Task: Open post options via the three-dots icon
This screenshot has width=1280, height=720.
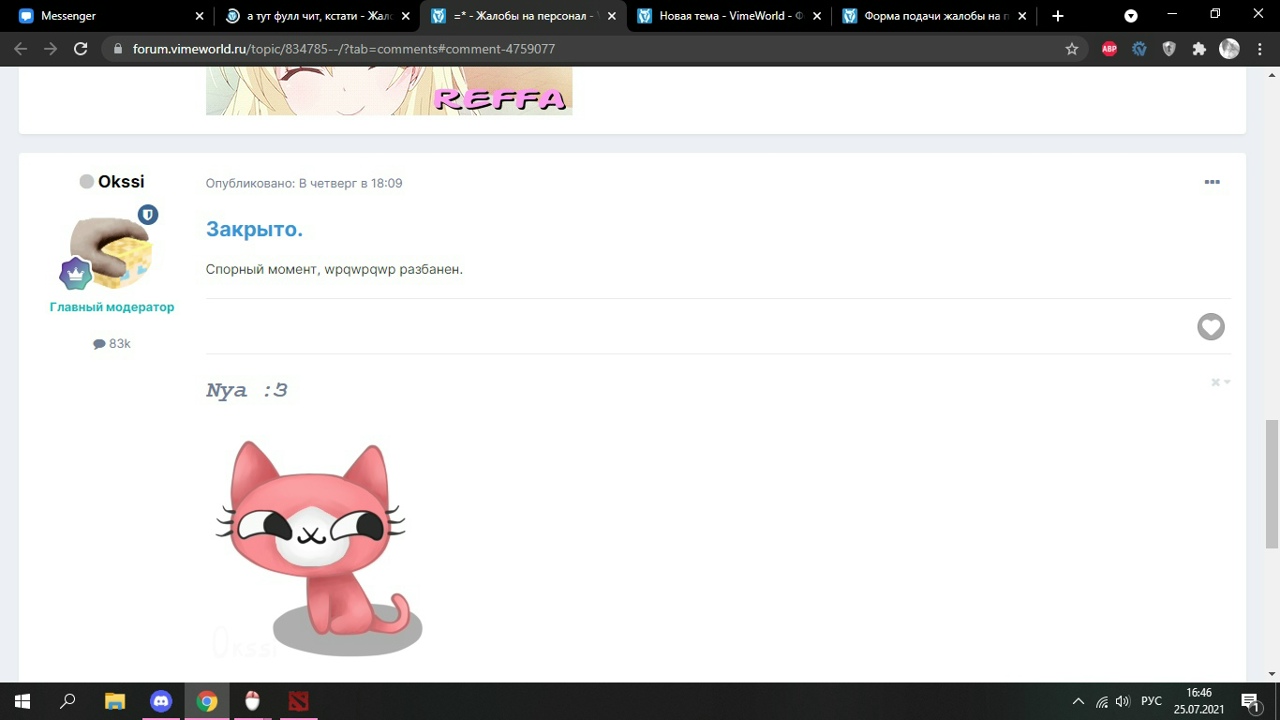Action: point(1212,182)
